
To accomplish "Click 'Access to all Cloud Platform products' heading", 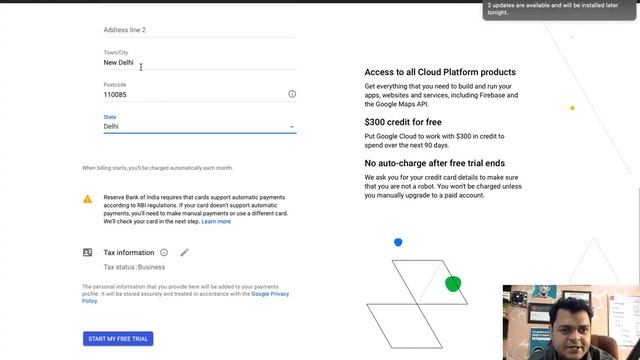I will click(440, 72).
